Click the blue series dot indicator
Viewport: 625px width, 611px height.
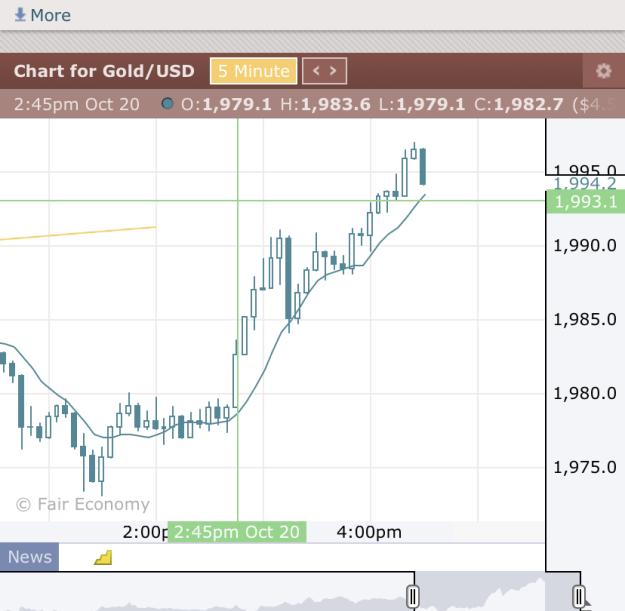pyautogui.click(x=167, y=104)
